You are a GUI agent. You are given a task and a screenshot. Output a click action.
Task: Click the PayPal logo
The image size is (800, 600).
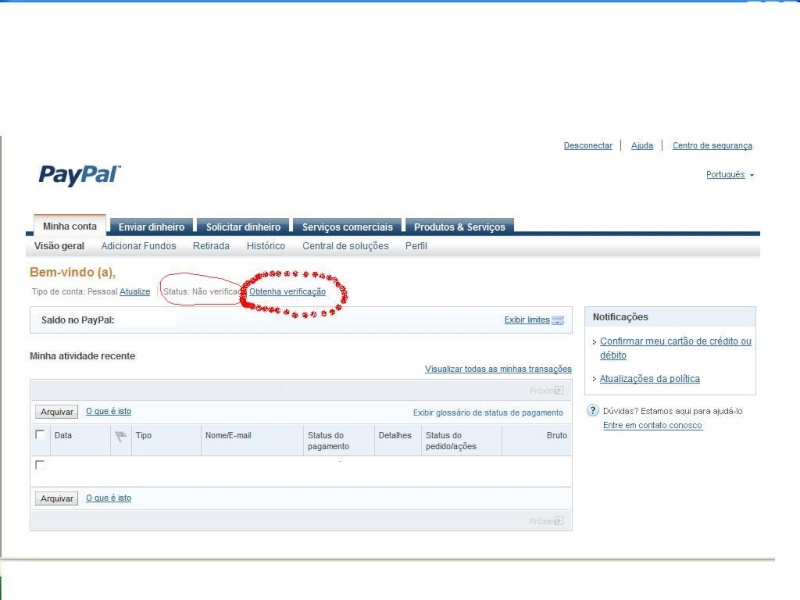tap(80, 175)
